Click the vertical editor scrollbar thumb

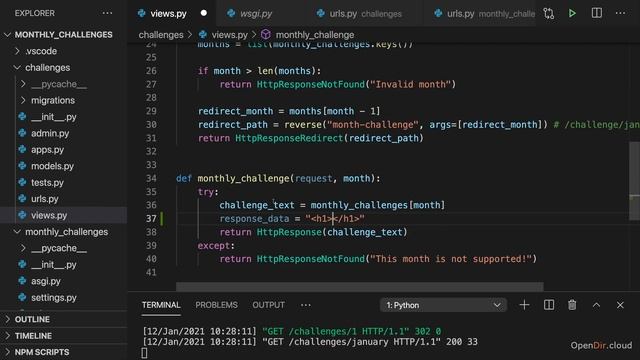pos(634,181)
